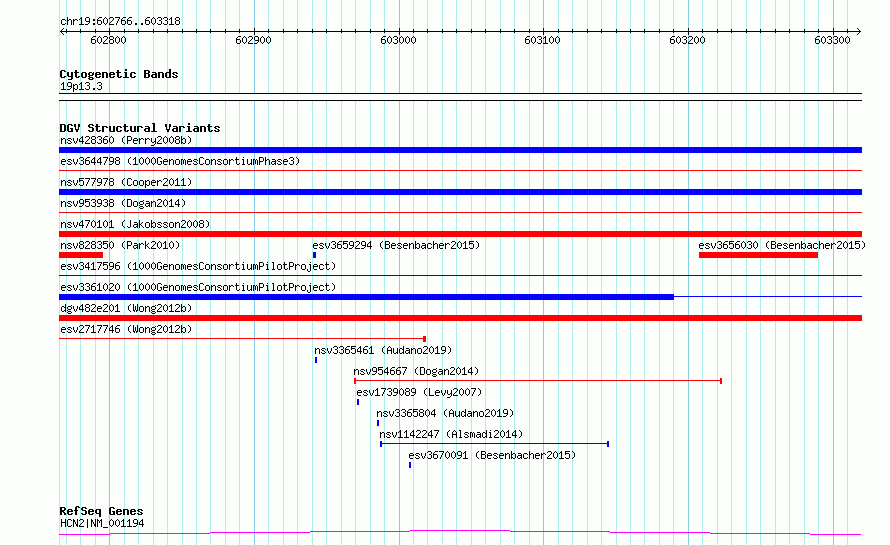Click the blue bar under nsv577978

click(x=460, y=192)
